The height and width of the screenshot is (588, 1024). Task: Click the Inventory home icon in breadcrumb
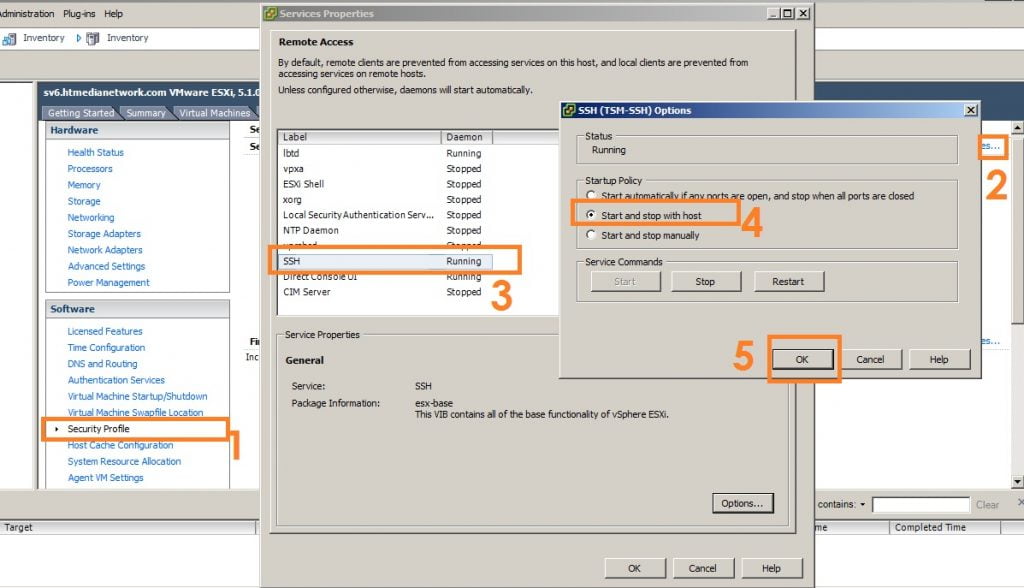tap(9, 39)
